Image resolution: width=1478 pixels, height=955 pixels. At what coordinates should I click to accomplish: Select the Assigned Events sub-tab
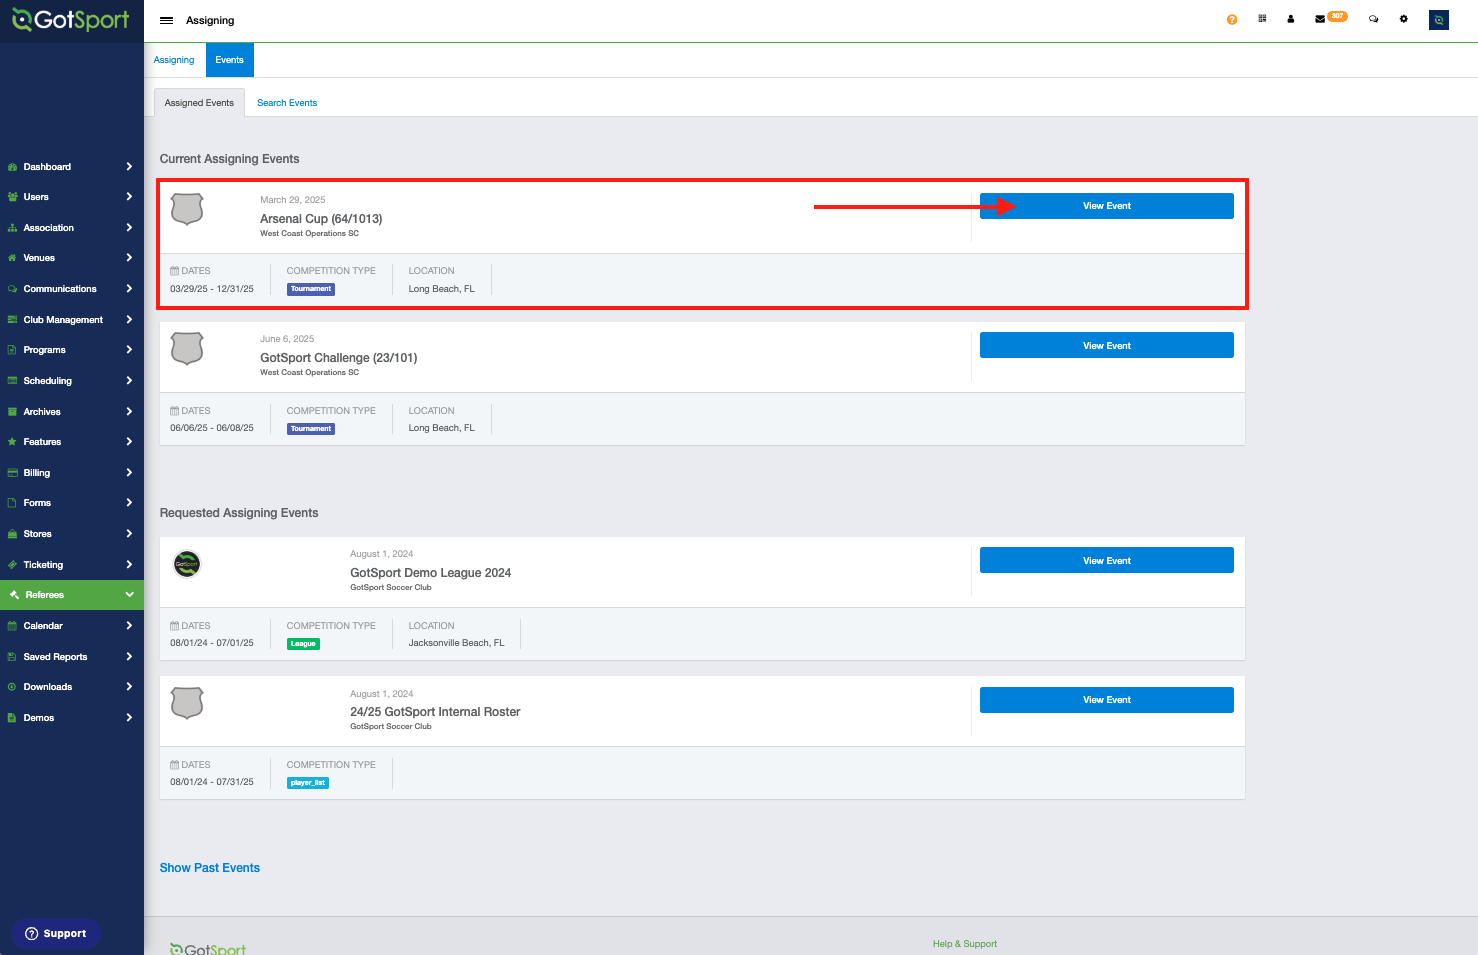(199, 103)
